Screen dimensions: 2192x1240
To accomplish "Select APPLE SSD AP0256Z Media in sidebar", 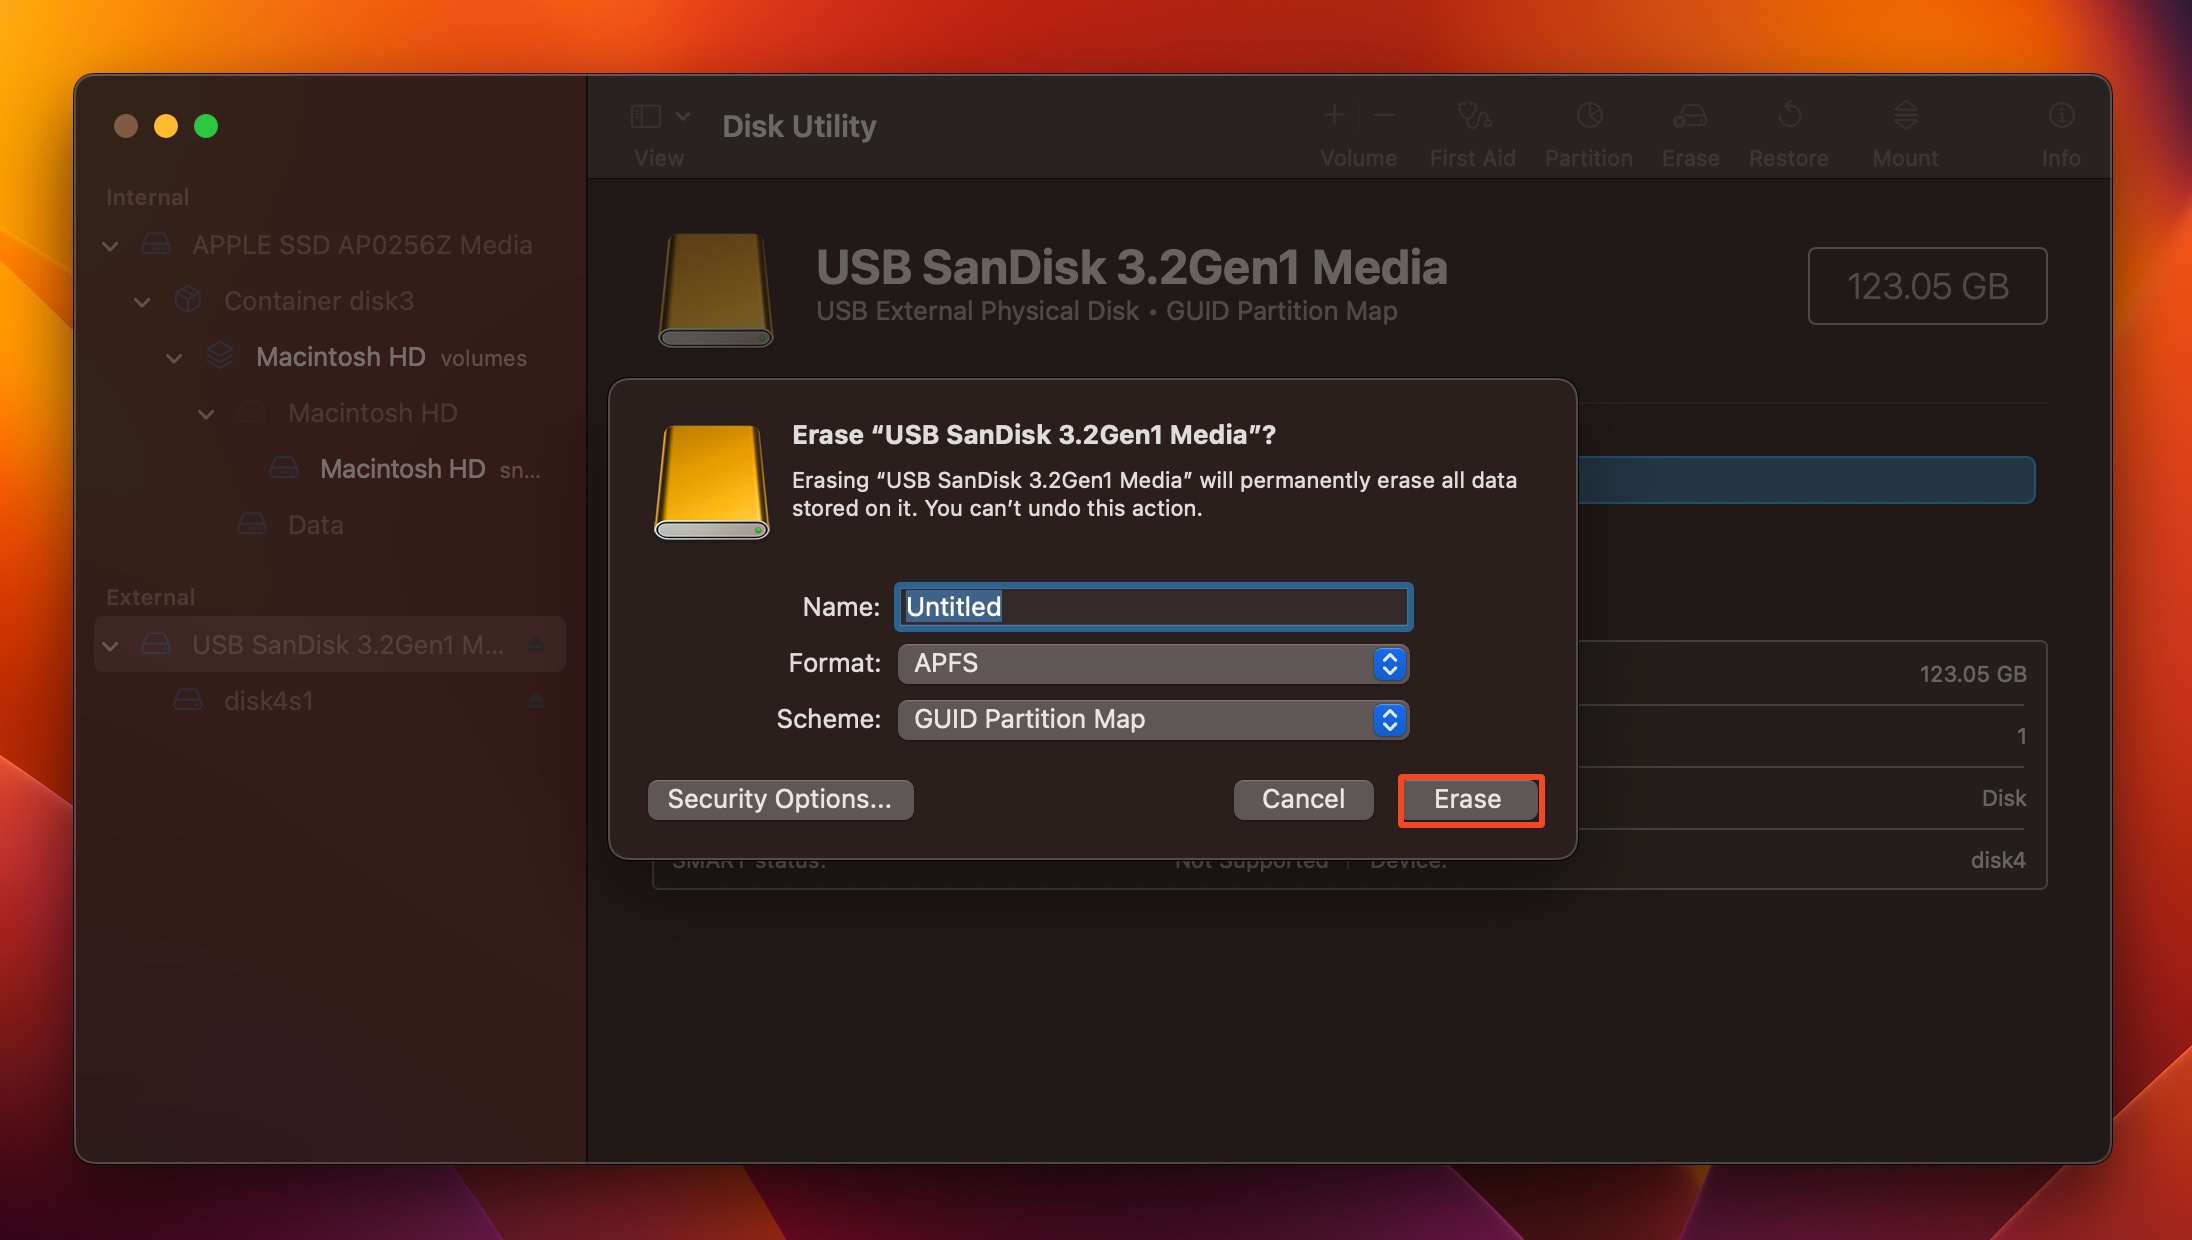I will 362,245.
